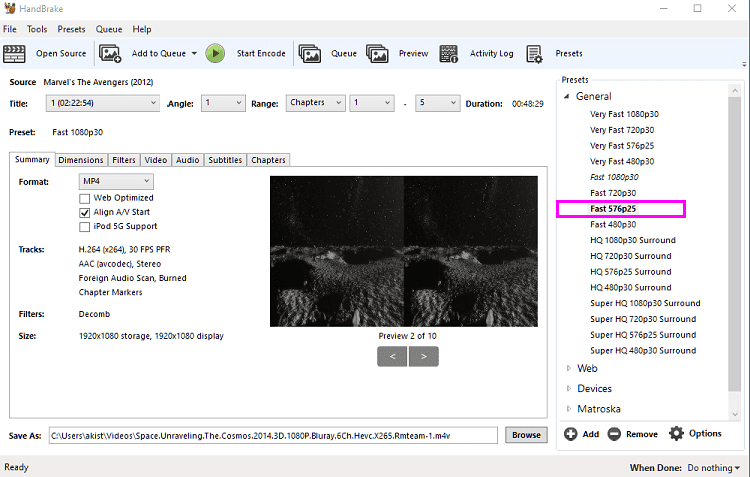The width and height of the screenshot is (750, 477).
Task: Select the Fast 576p25 preset
Action: (613, 209)
